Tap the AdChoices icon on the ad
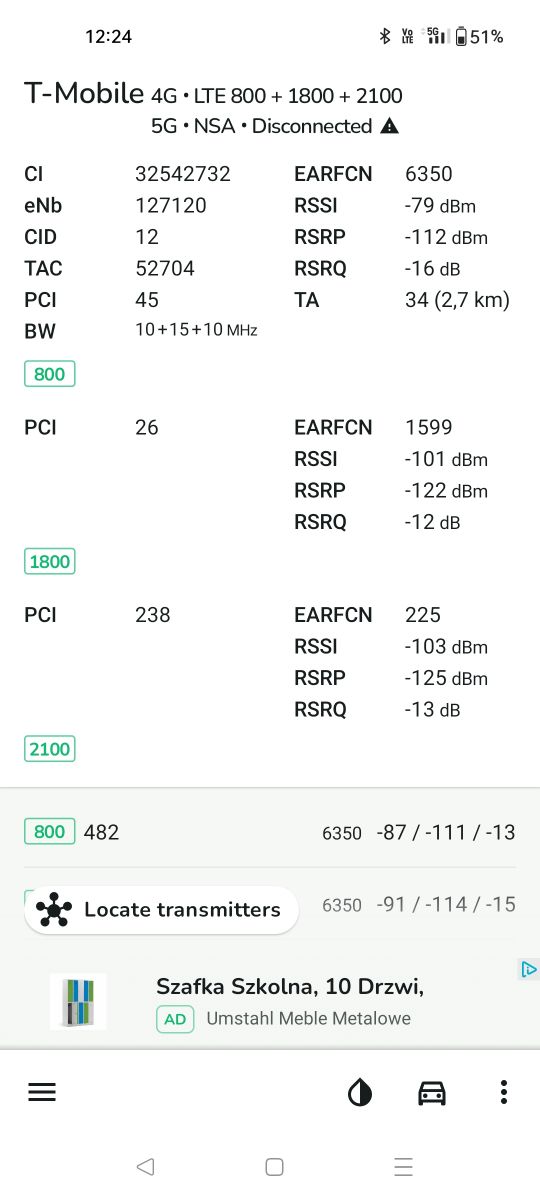 [x=529, y=969]
